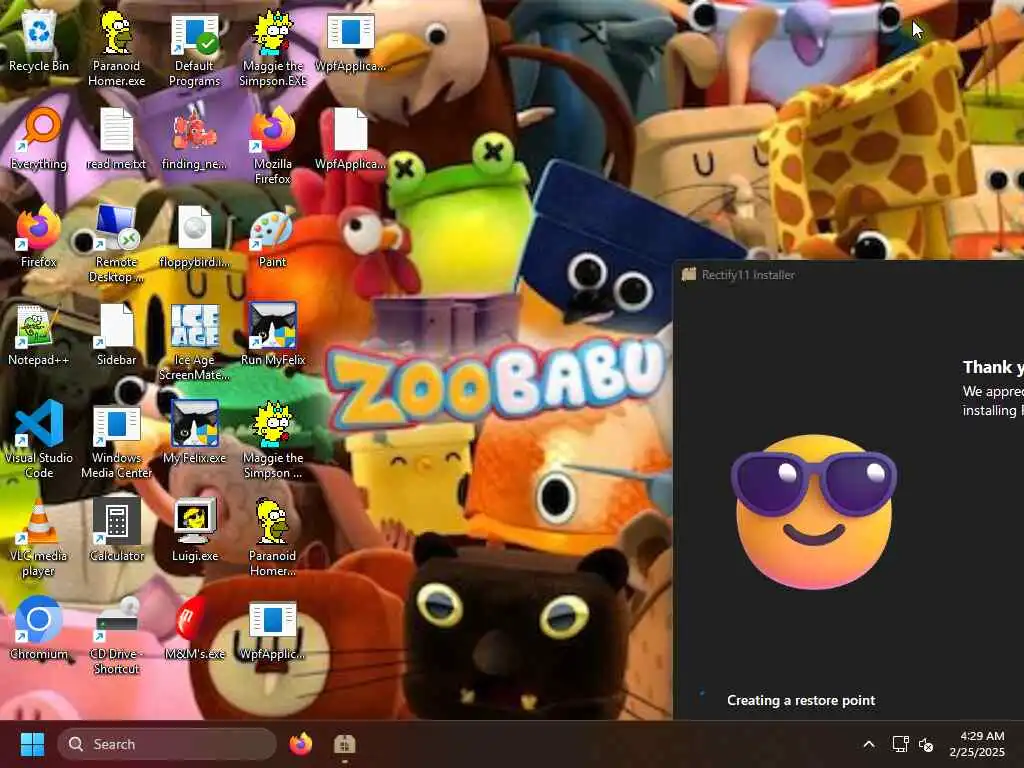This screenshot has height=768, width=1024.
Task: Select the WpfApplic... icon in the bottom row
Action: 272,629
